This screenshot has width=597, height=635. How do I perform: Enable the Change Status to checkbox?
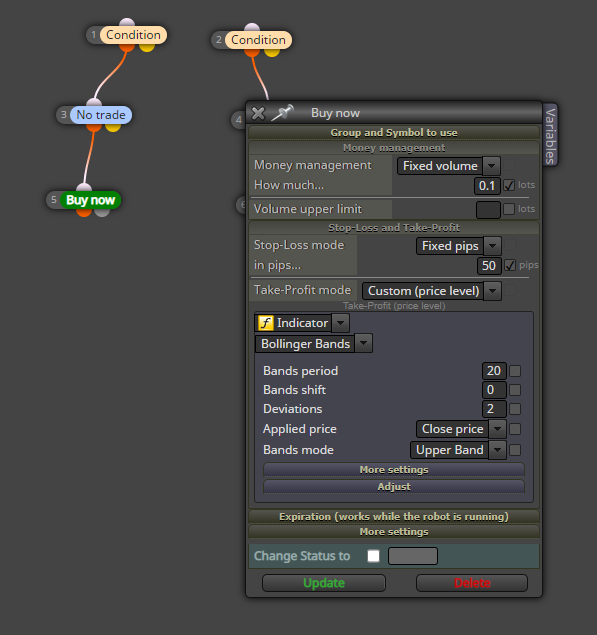point(373,556)
